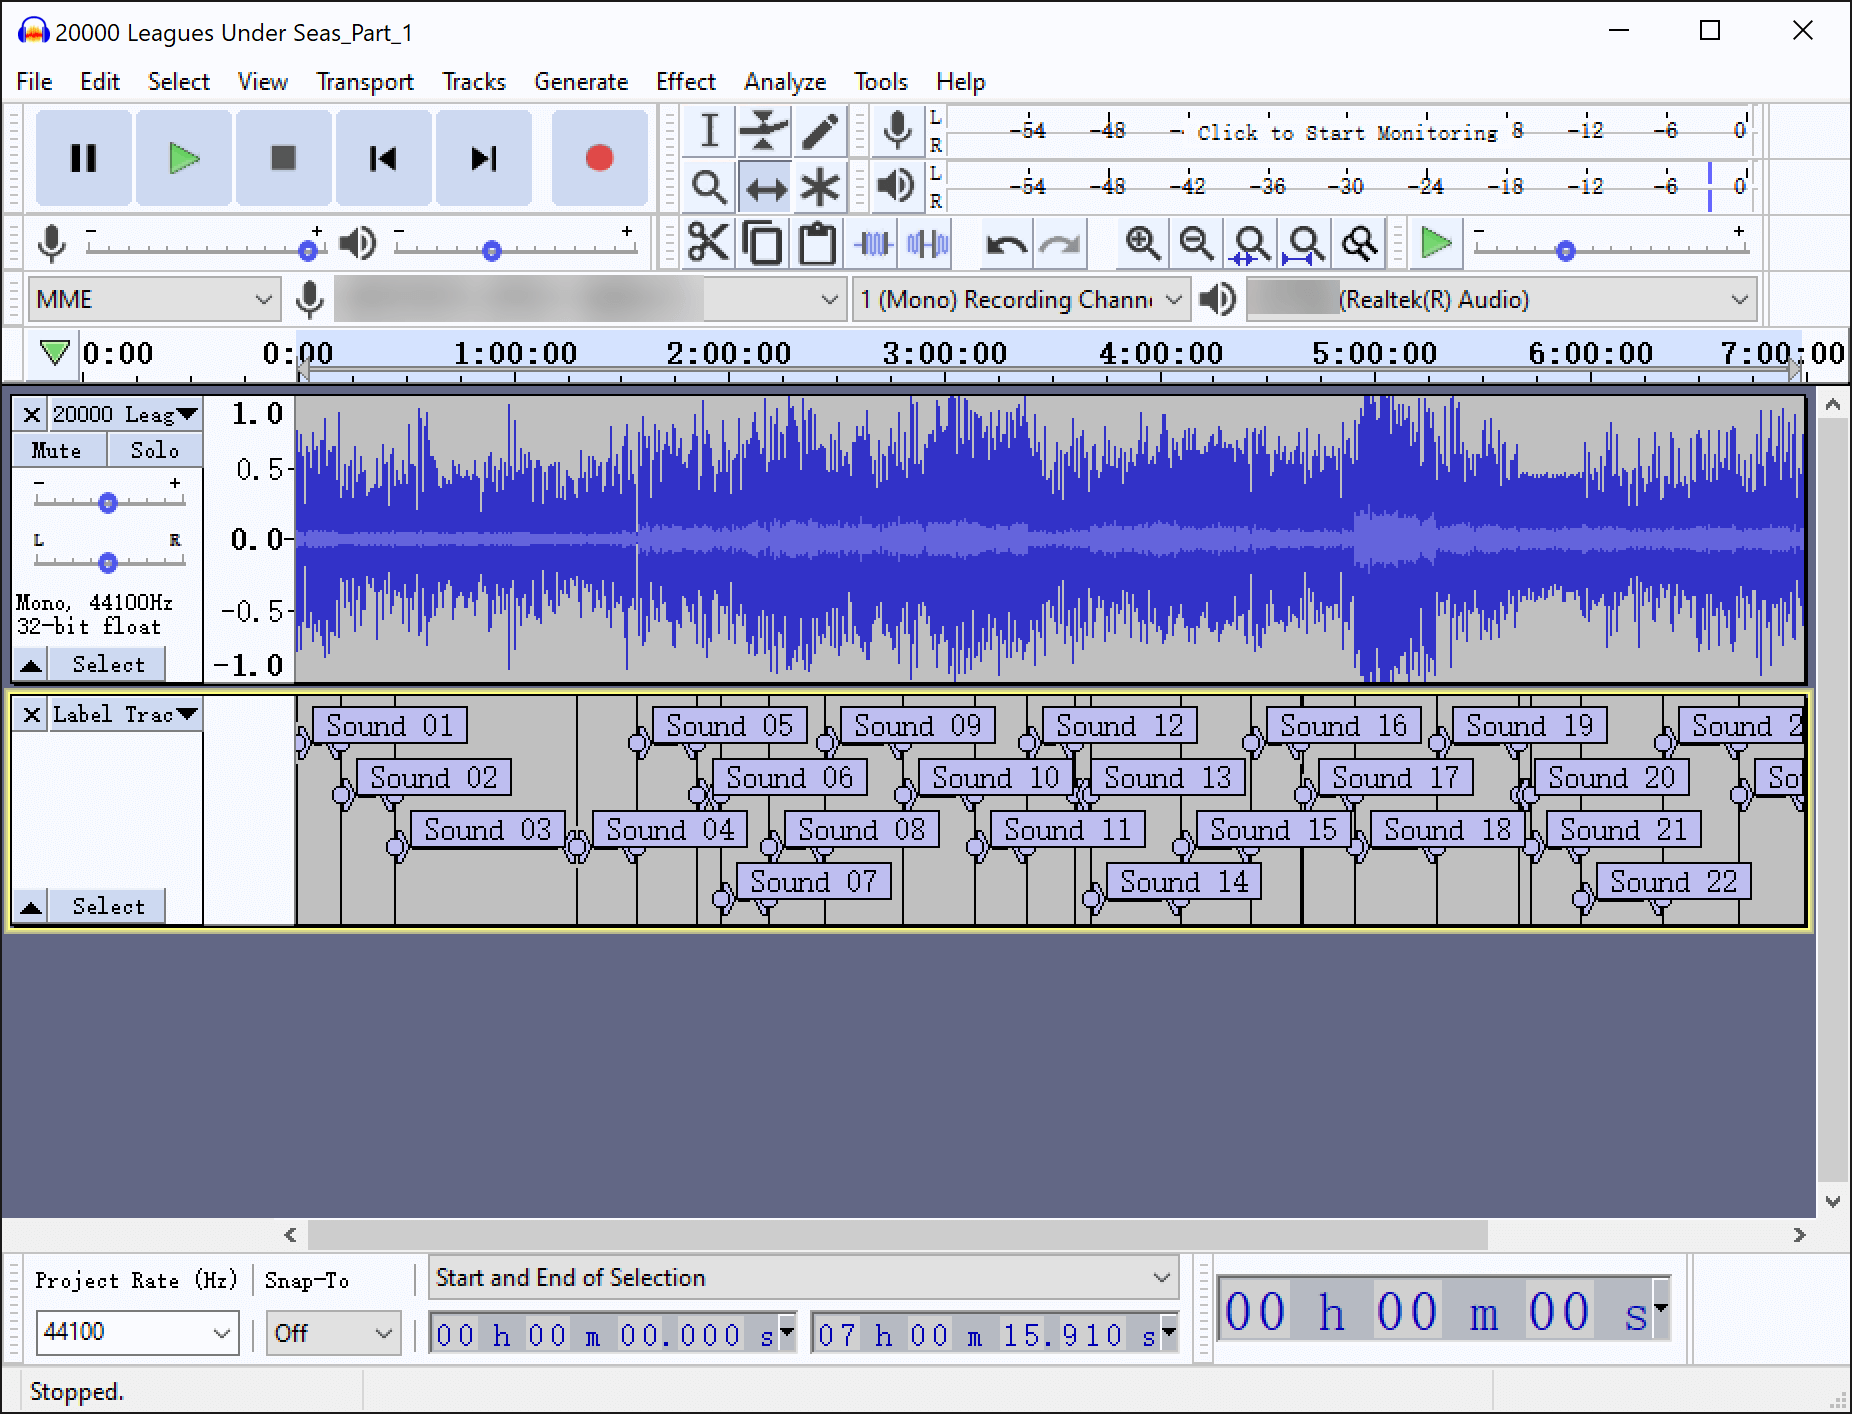This screenshot has height=1414, width=1852.
Task: Mute the 20000 Leag audio track
Action: point(57,450)
